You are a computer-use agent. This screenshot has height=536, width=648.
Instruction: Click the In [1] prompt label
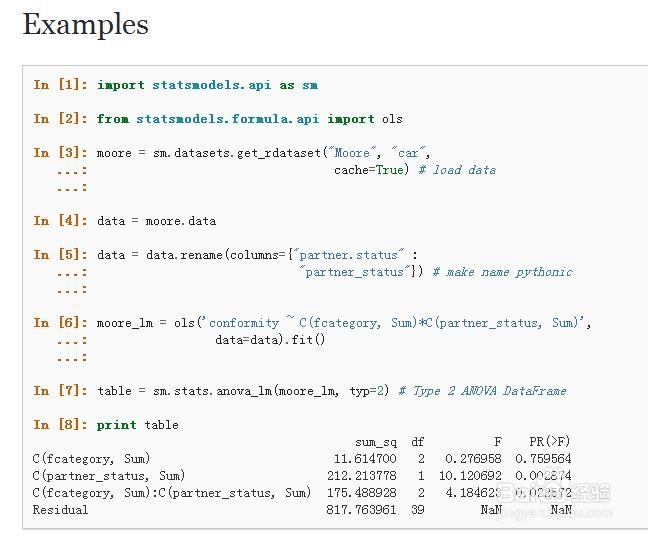coord(61,85)
